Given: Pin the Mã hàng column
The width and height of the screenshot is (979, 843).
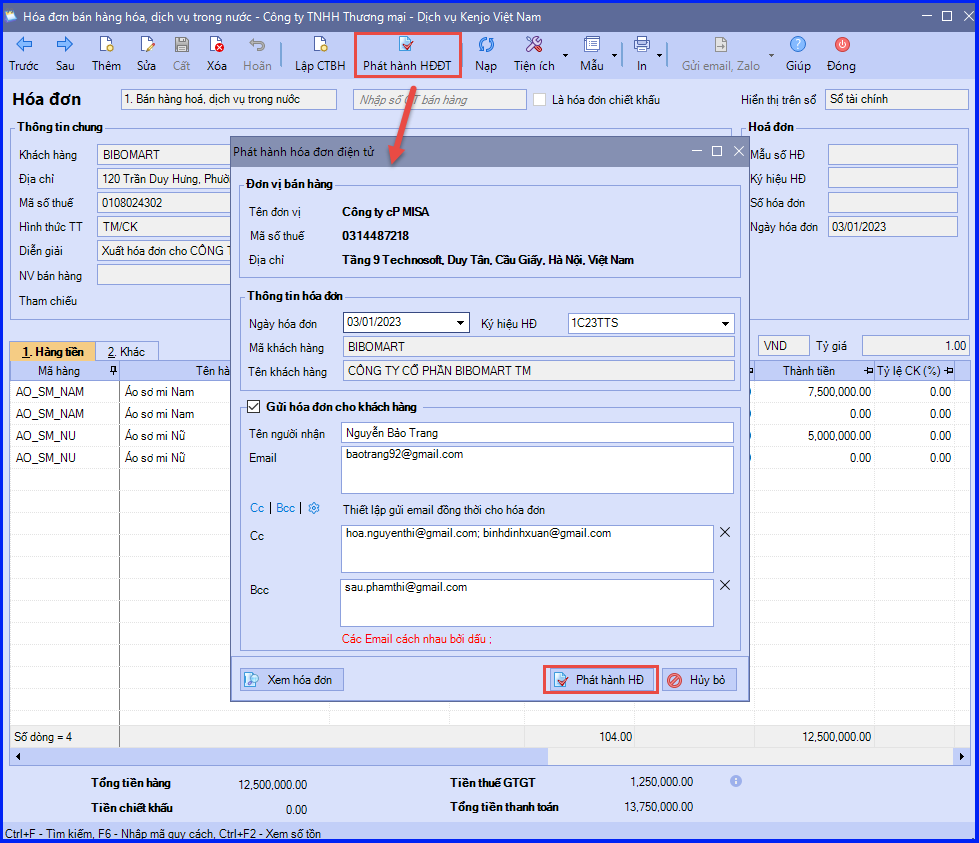Looking at the screenshot, I should point(113,371).
